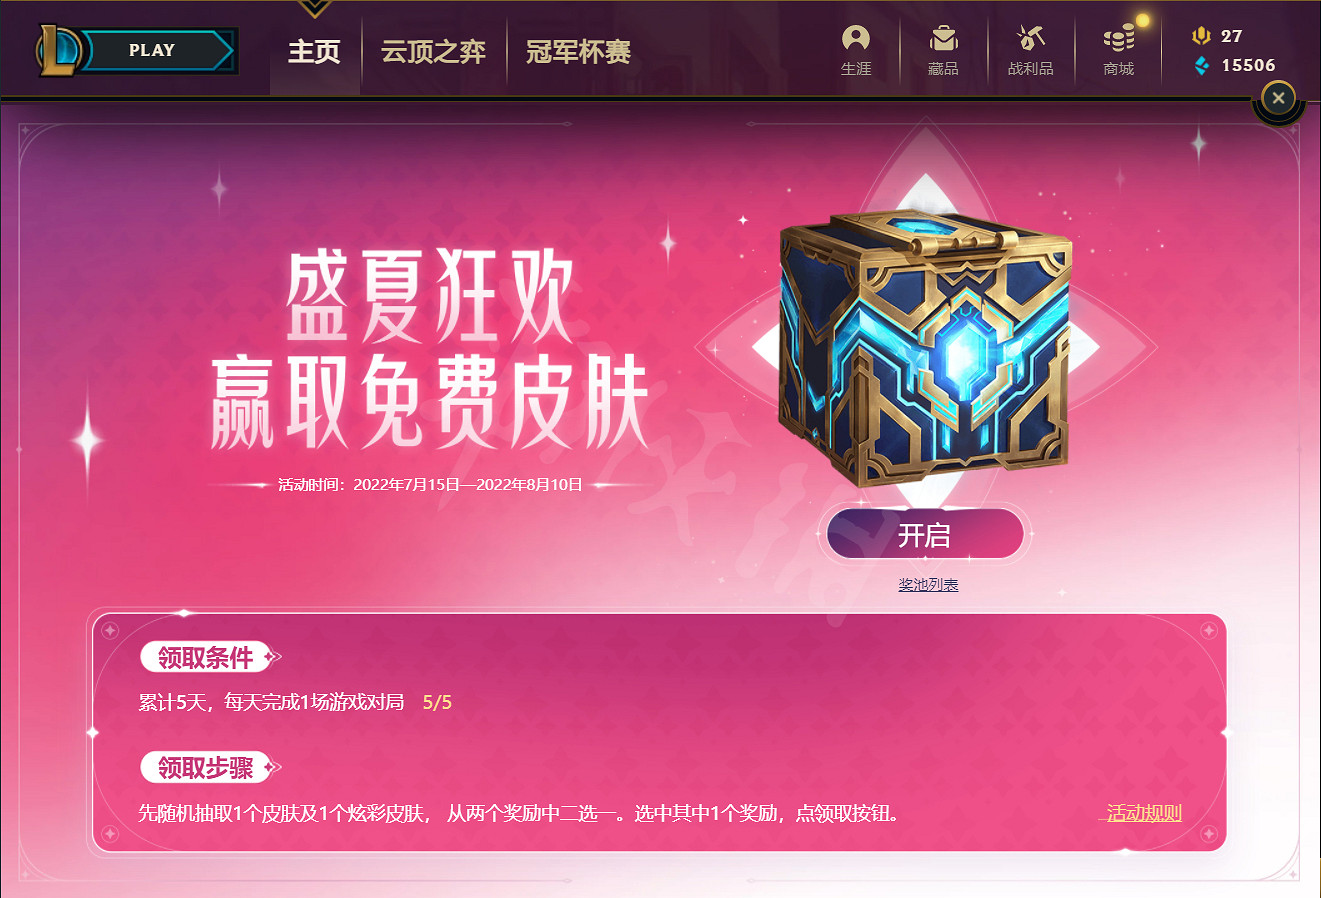
Task: Close the event overlay with the X
Action: tap(1278, 98)
